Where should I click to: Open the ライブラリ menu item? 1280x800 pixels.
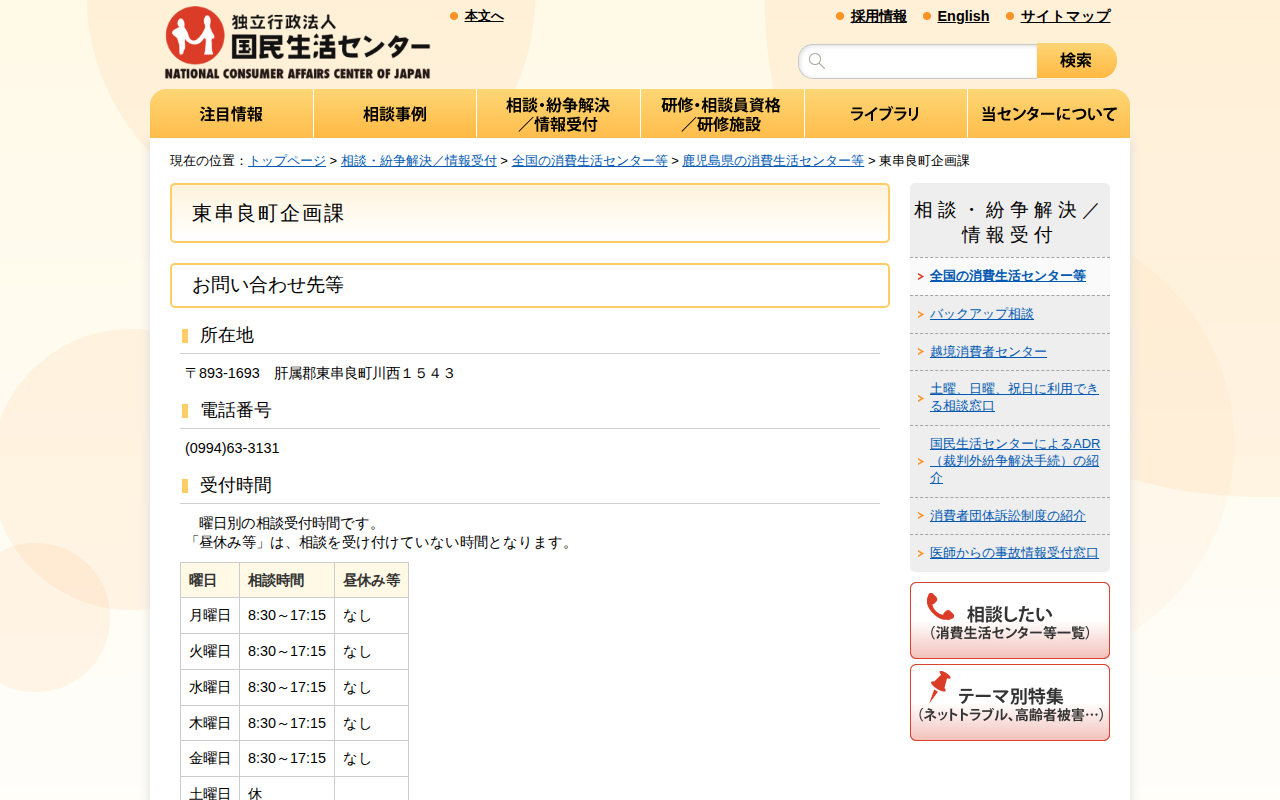pyautogui.click(x=885, y=113)
